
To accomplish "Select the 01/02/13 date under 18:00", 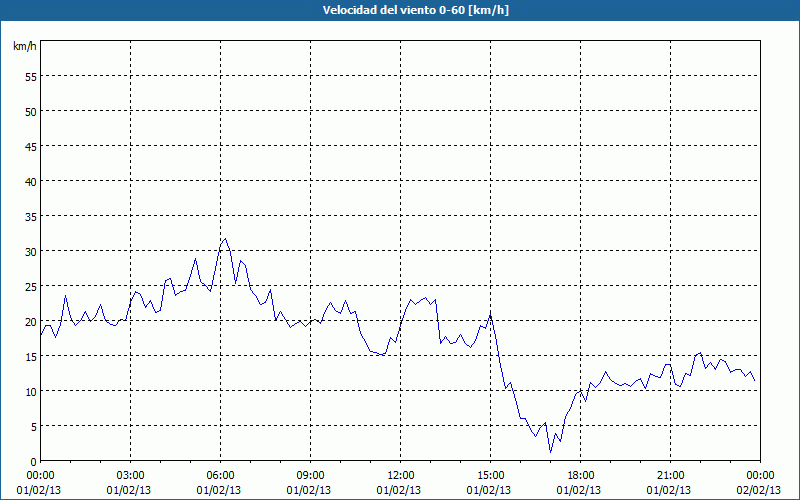I will coord(581,490).
